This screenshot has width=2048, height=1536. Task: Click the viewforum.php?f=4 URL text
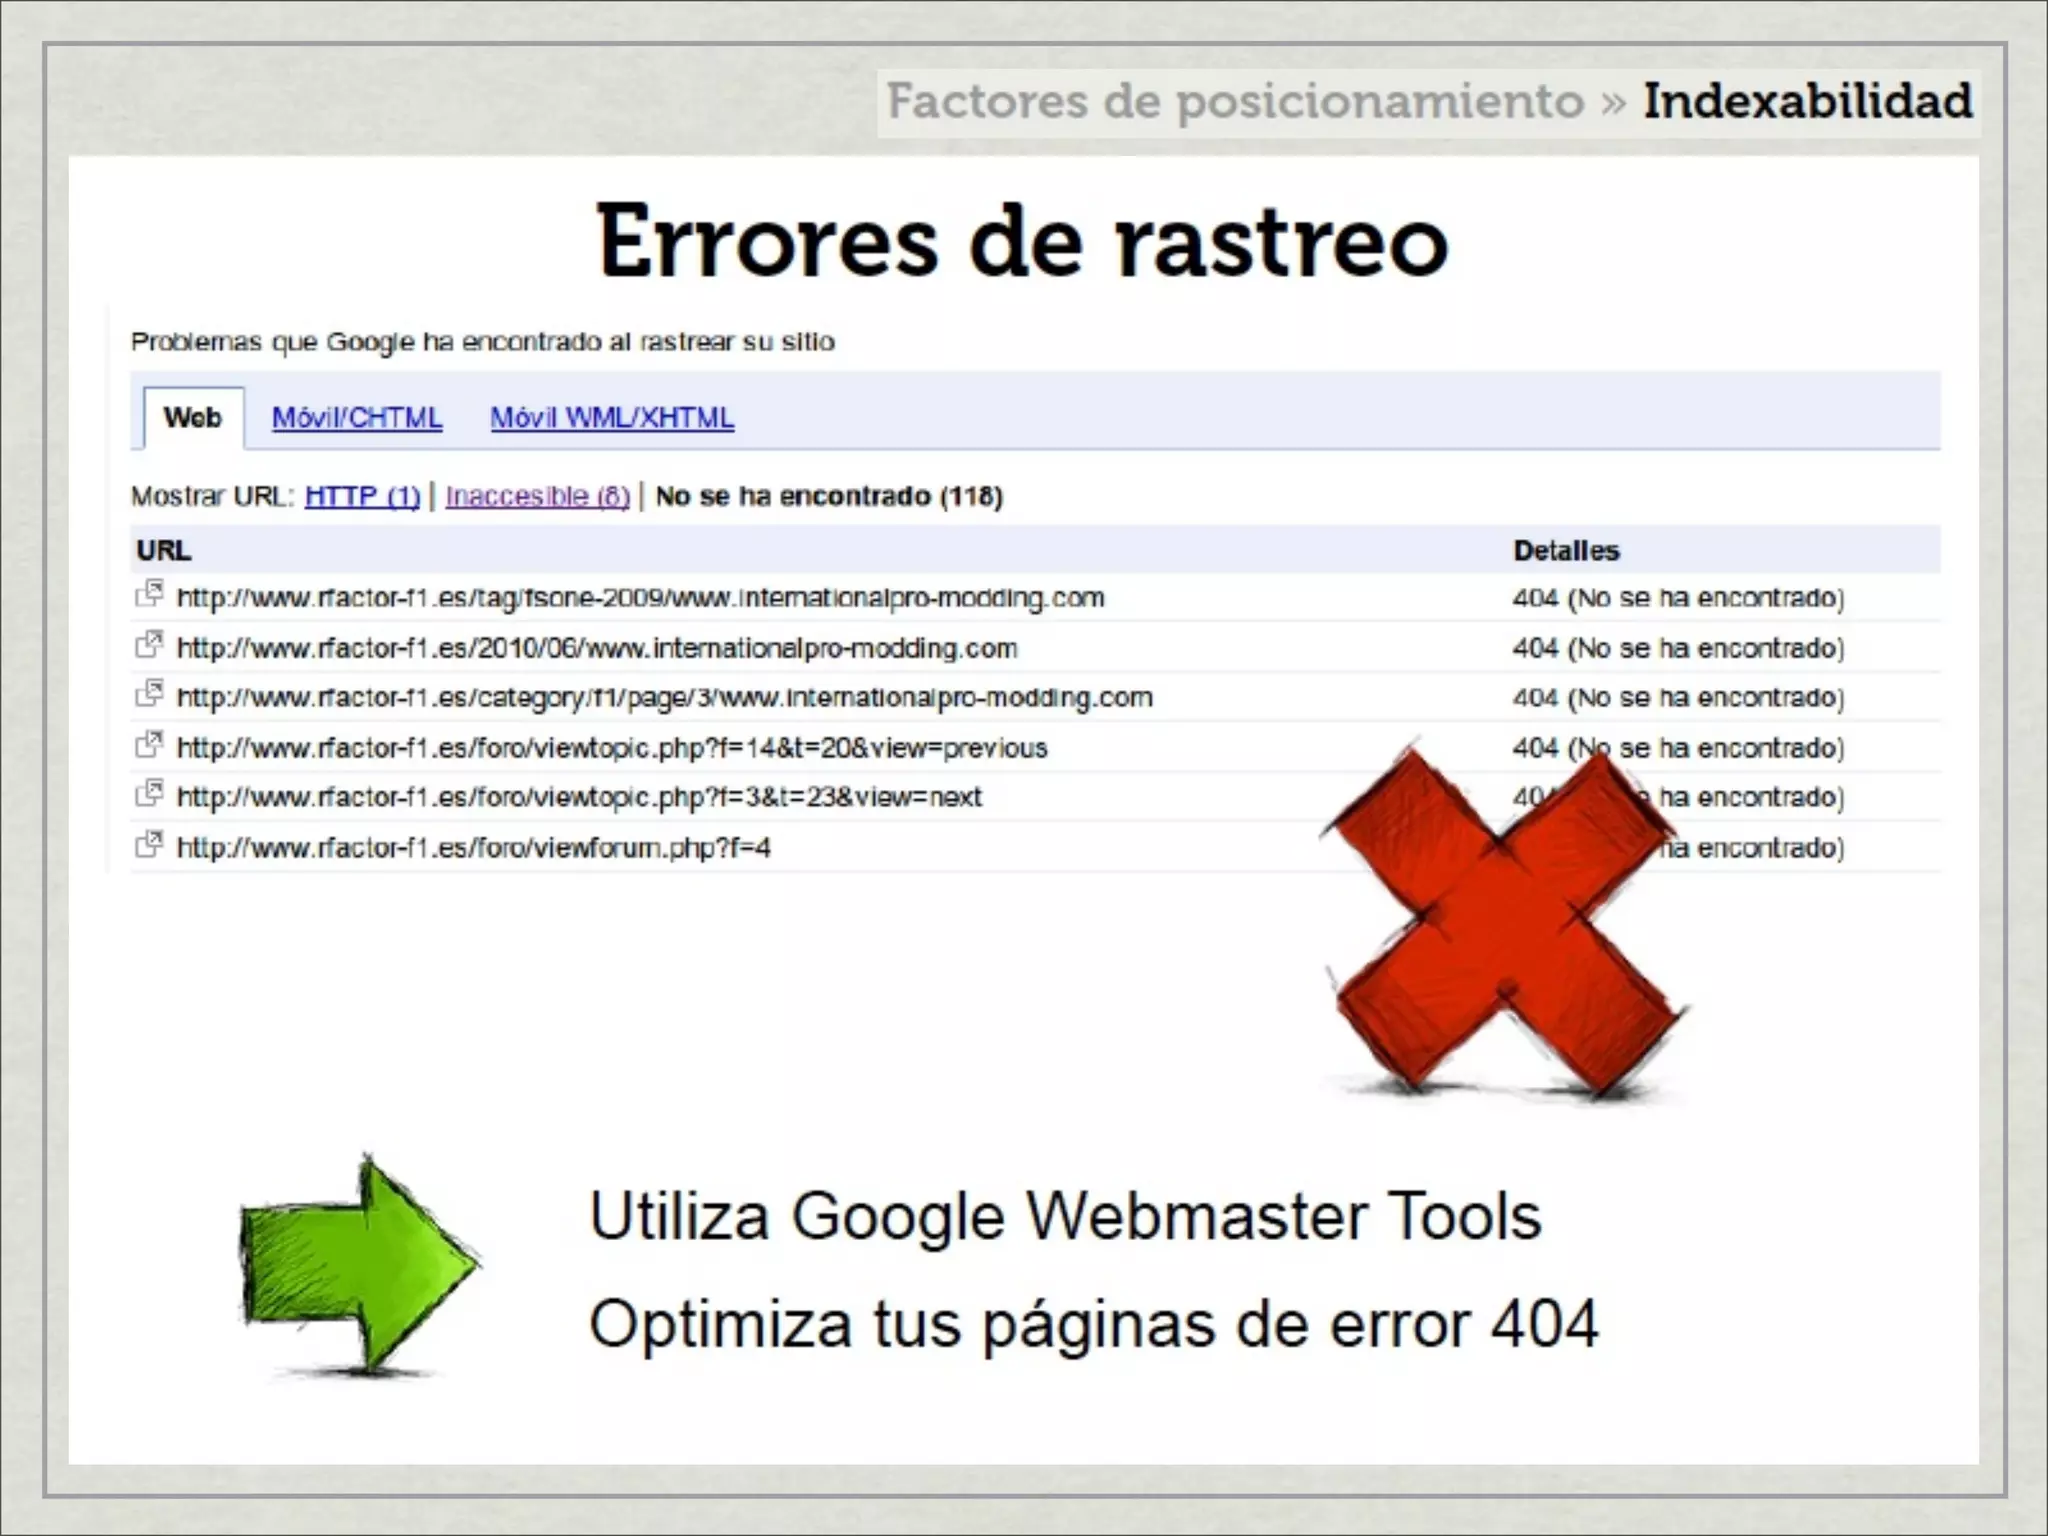click(x=473, y=848)
